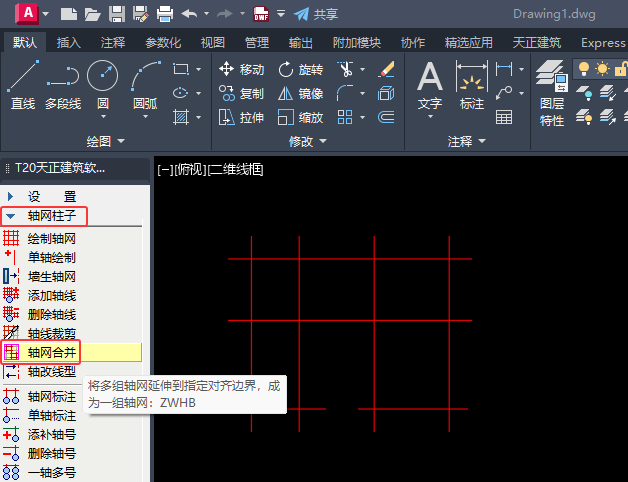Expand the AutoCAD menu dropdown arrow

pos(45,14)
